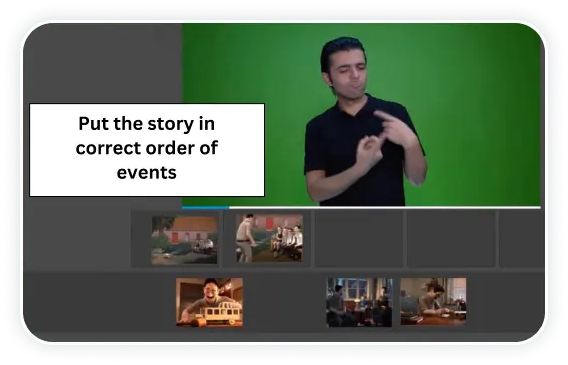Choose the thumbnail of people in the dark room
This screenshot has width=568, height=365.
pos(359,302)
